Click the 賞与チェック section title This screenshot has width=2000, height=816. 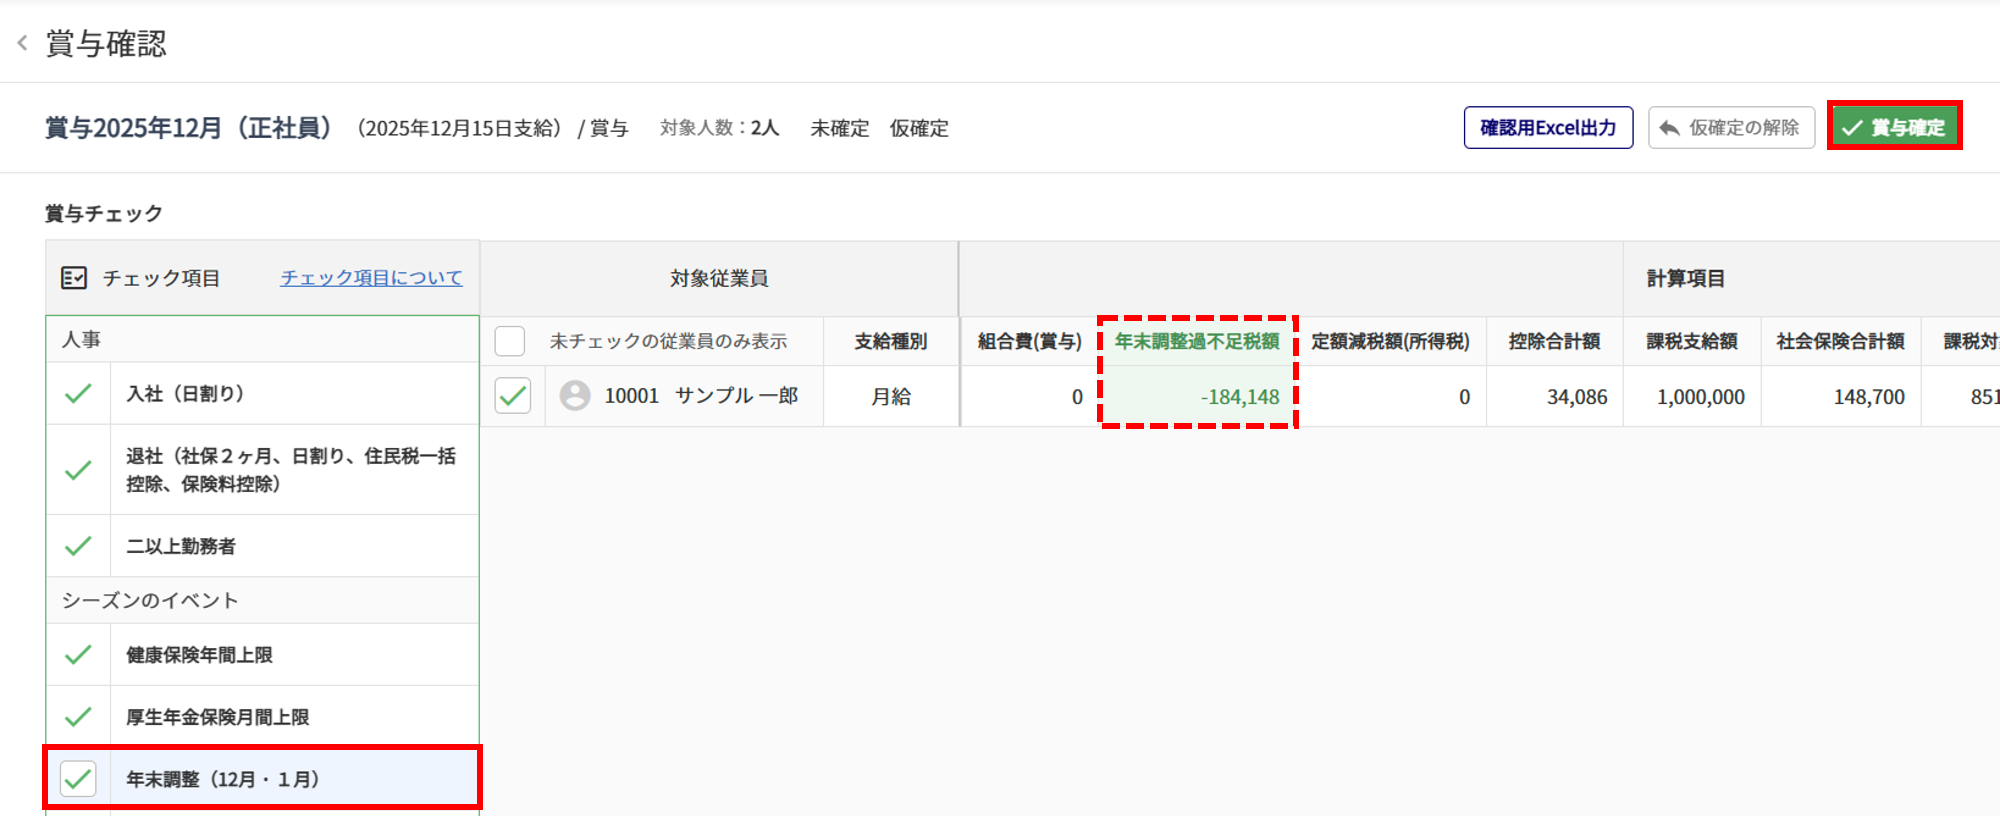coord(104,214)
